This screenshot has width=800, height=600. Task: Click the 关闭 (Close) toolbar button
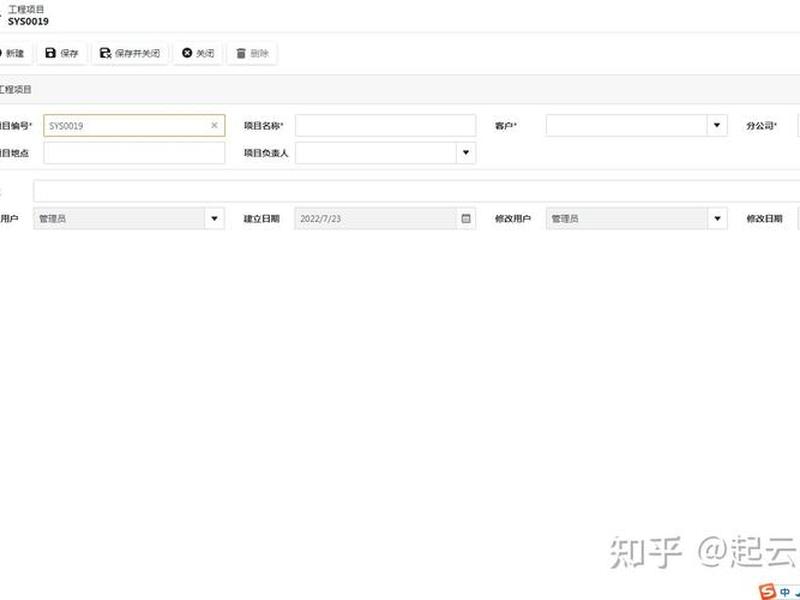point(198,53)
